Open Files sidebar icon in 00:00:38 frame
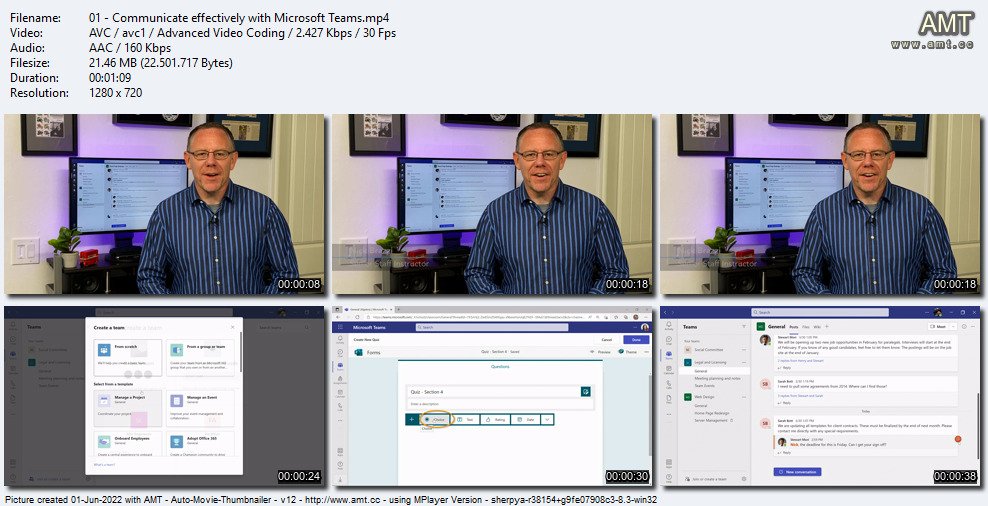Screen dimensions: 988x506 [669, 398]
